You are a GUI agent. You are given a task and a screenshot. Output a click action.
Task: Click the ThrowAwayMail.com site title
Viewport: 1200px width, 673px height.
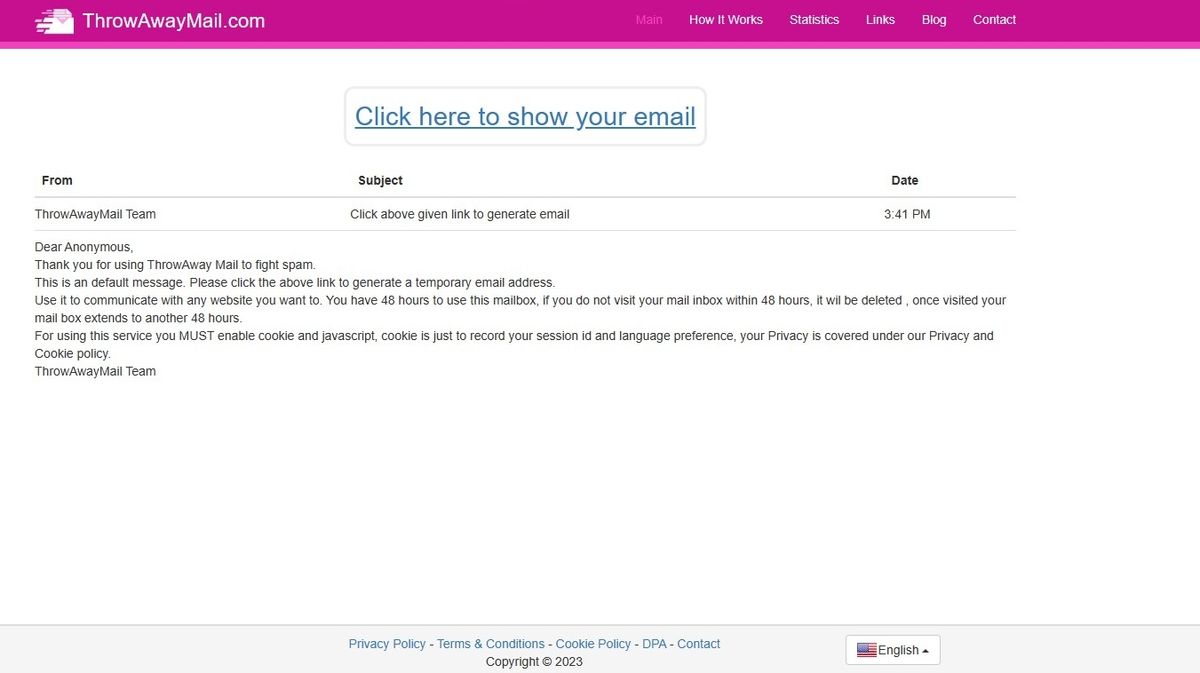point(174,20)
